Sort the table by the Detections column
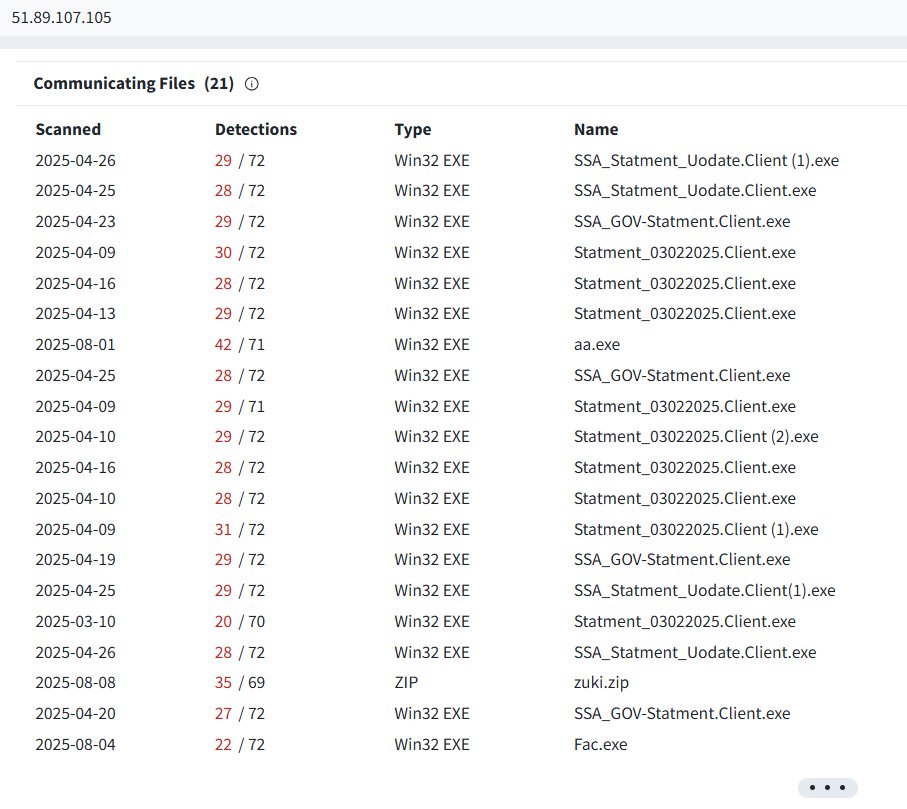Image resolution: width=907 pixels, height=809 pixels. [255, 129]
